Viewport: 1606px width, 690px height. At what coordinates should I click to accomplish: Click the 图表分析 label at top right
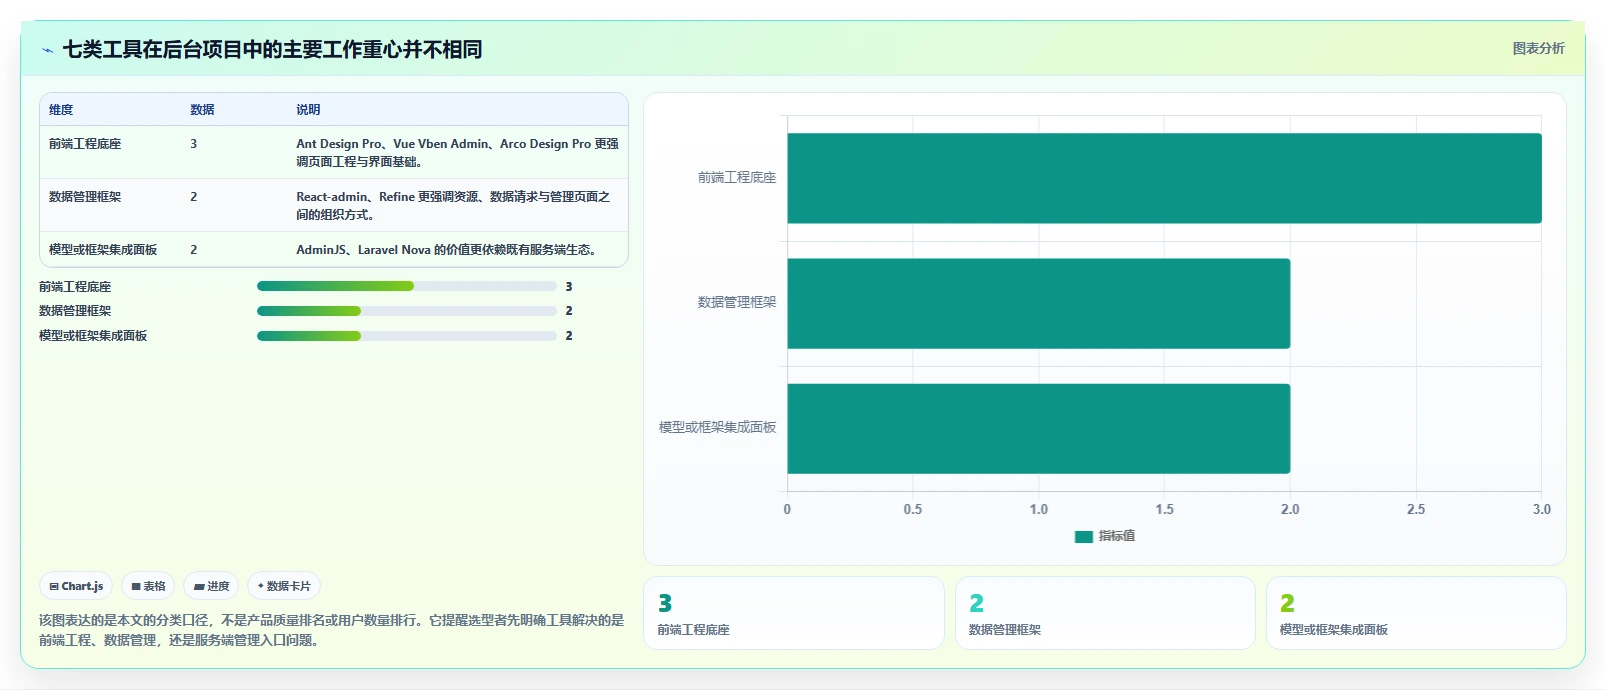(x=1538, y=48)
